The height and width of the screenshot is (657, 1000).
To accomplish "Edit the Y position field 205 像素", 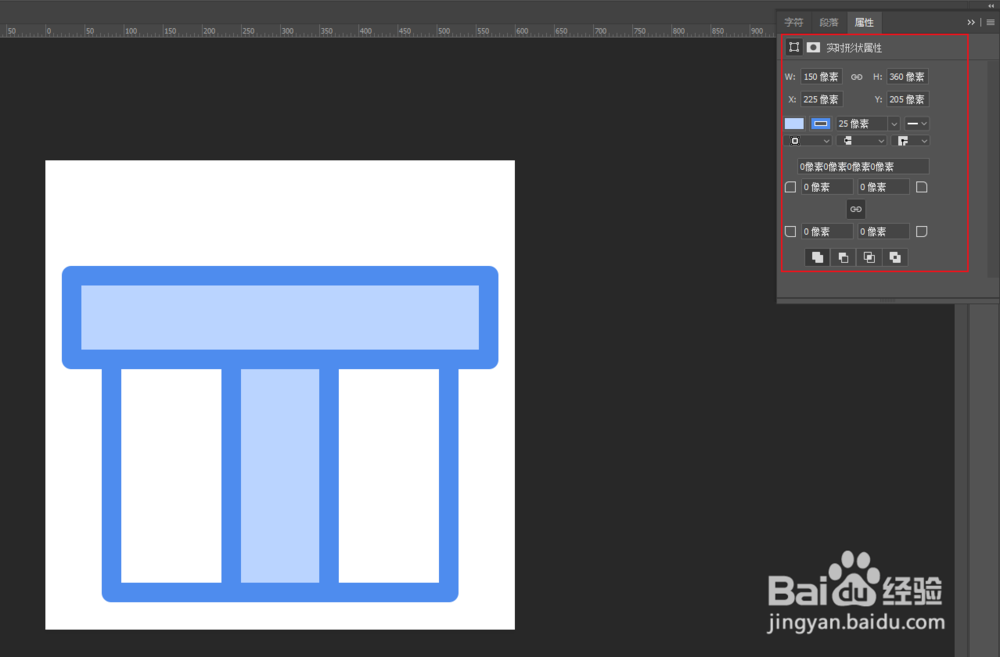I will tap(908, 100).
